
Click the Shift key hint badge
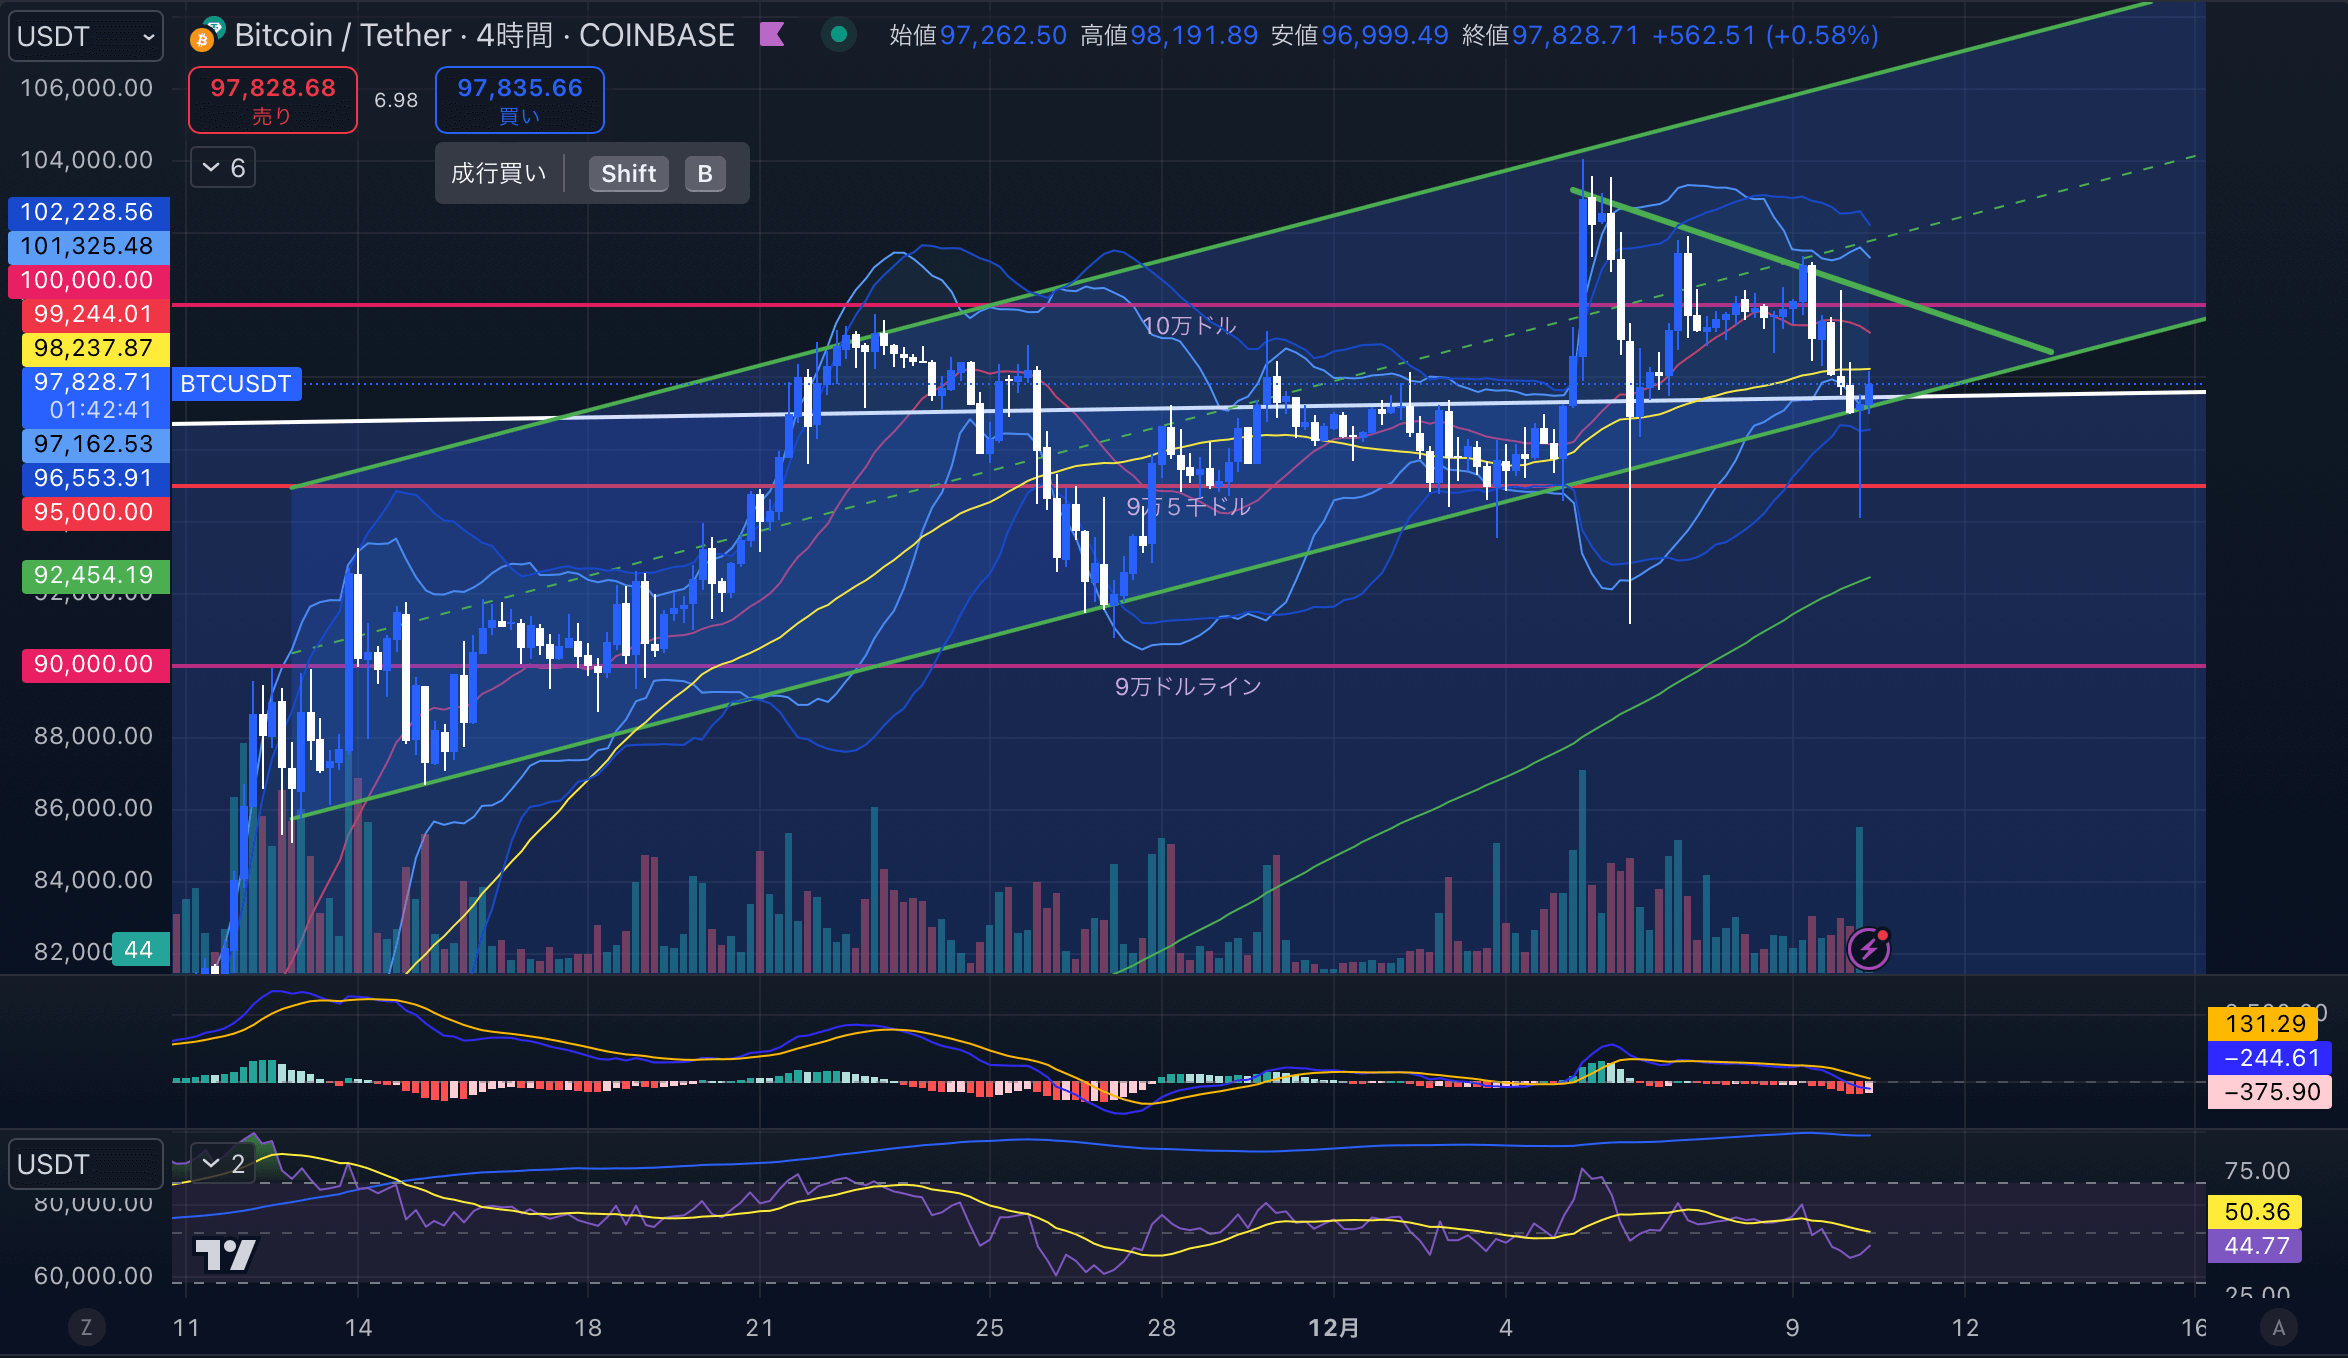point(628,174)
